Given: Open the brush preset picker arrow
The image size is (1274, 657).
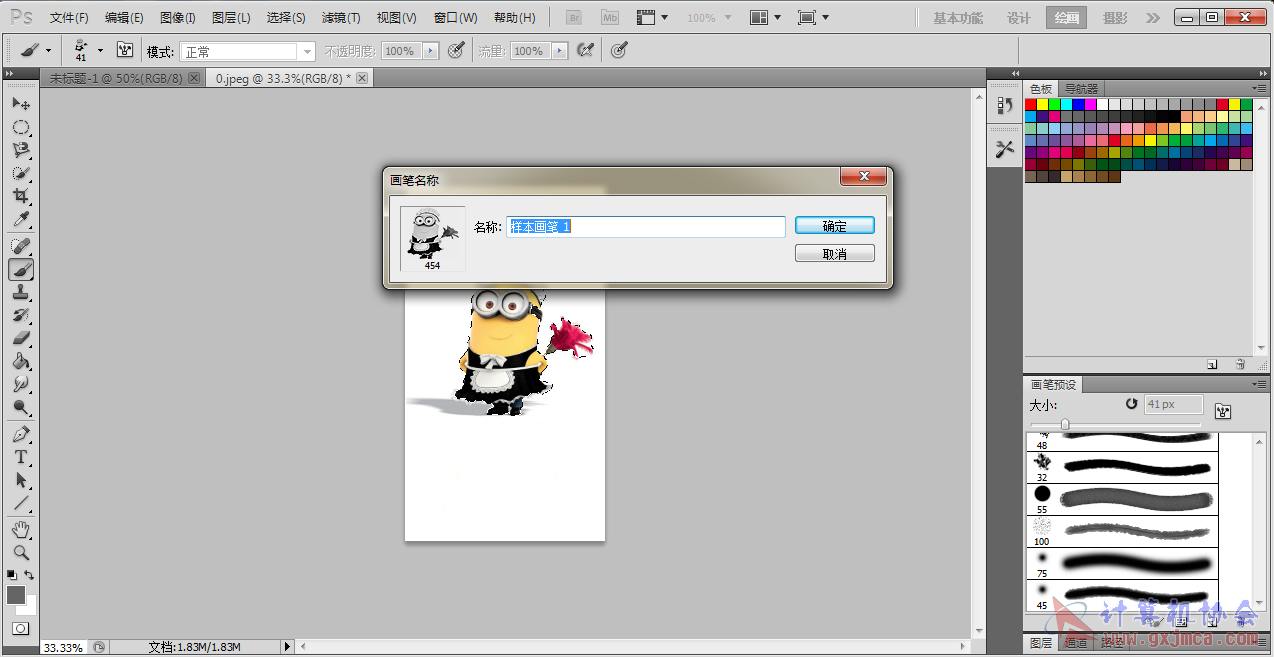Looking at the screenshot, I should 100,50.
